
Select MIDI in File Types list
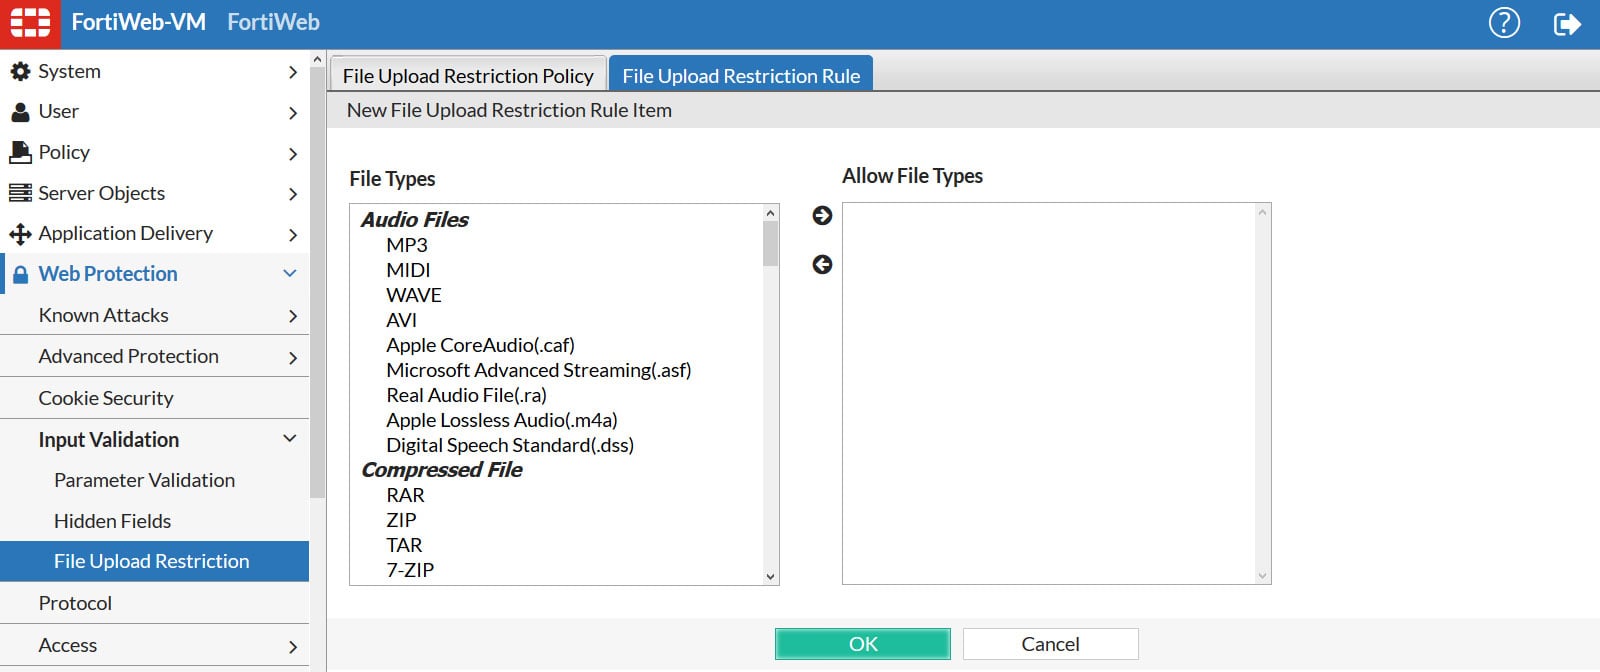pyautogui.click(x=408, y=270)
